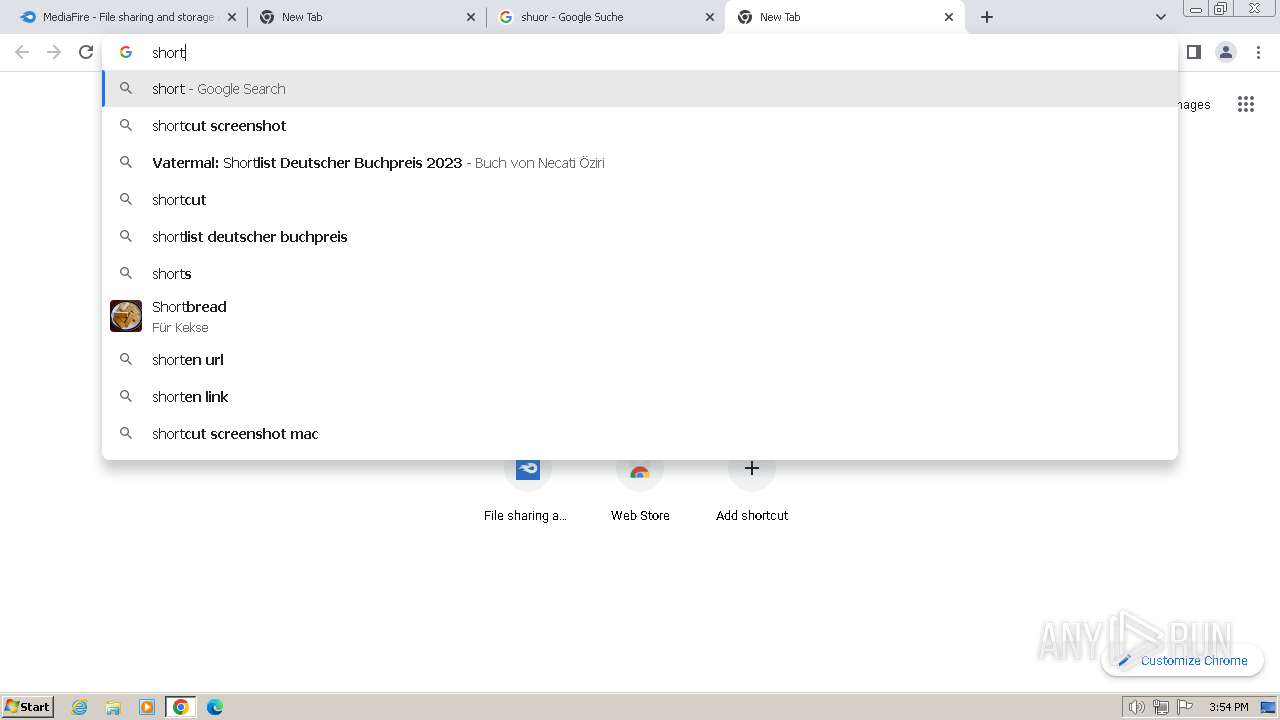Switch to the MediaFire tab
1280x720 pixels.
pyautogui.click(x=127, y=17)
